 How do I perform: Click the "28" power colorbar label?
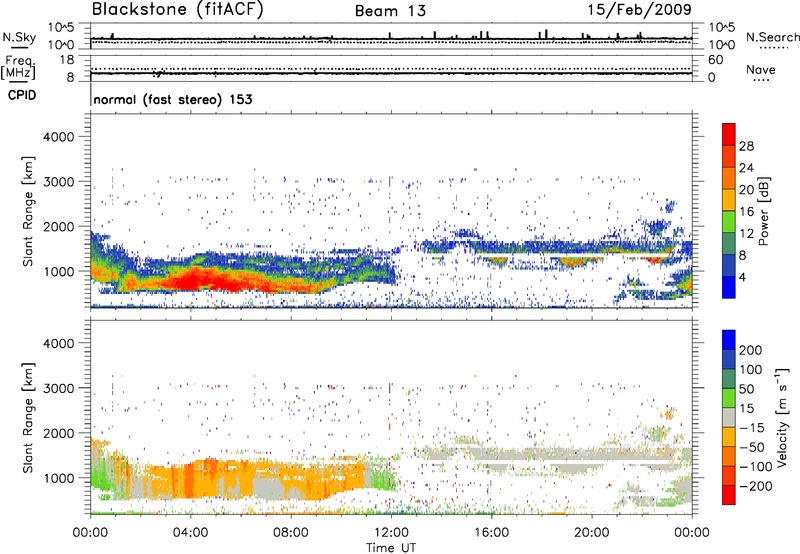[746, 146]
